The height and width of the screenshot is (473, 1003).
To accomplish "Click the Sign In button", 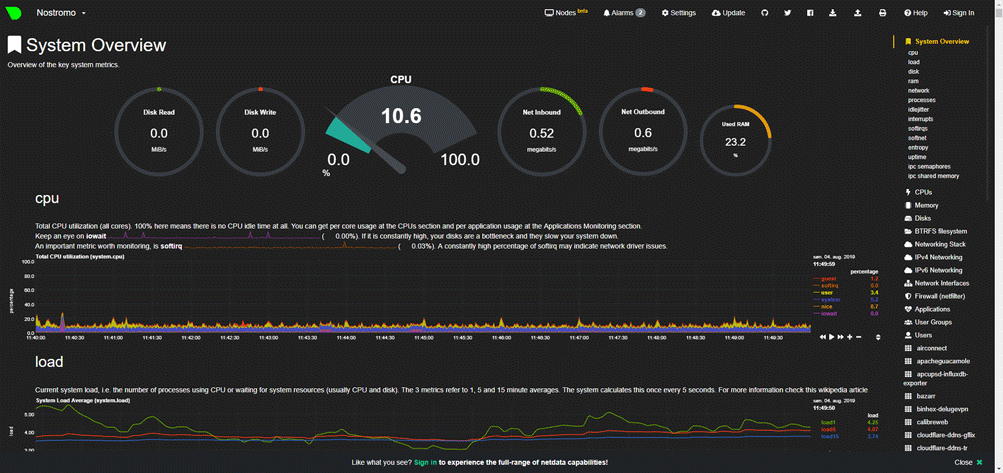I will click(958, 13).
